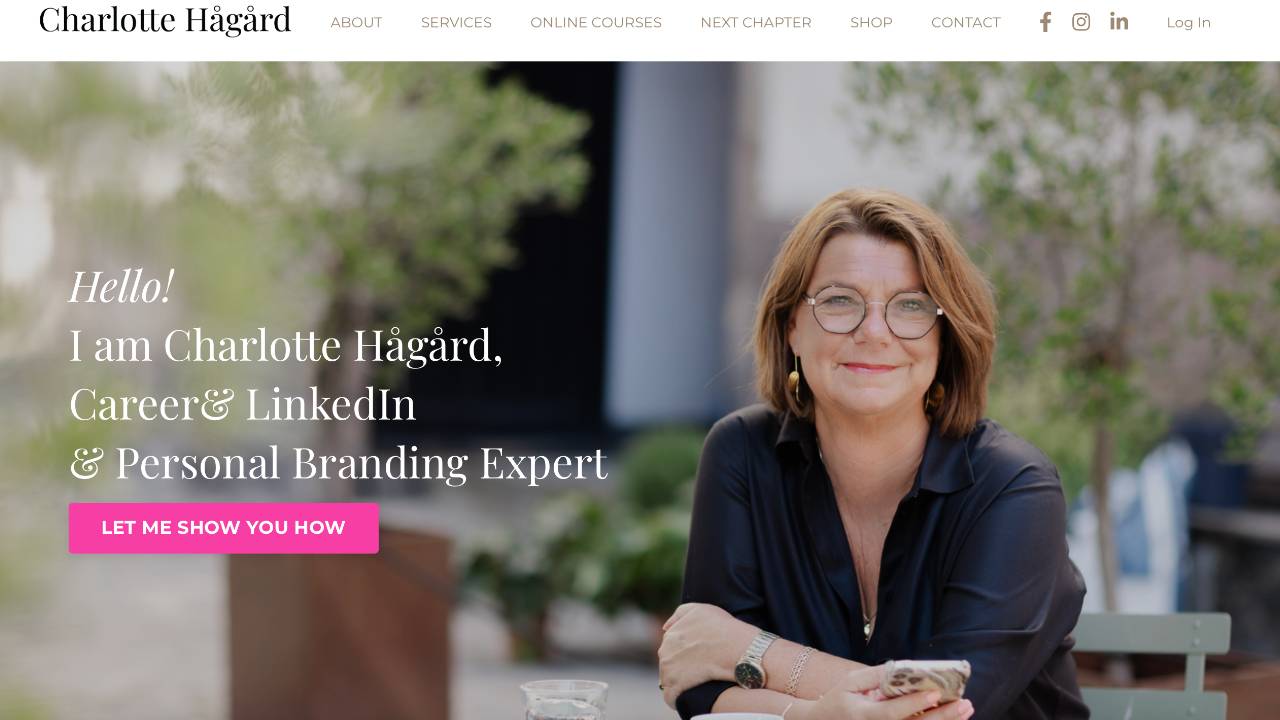Click the 'I am Charlotte Hågård,' headline
This screenshot has width=1280, height=720.
pyautogui.click(x=286, y=346)
